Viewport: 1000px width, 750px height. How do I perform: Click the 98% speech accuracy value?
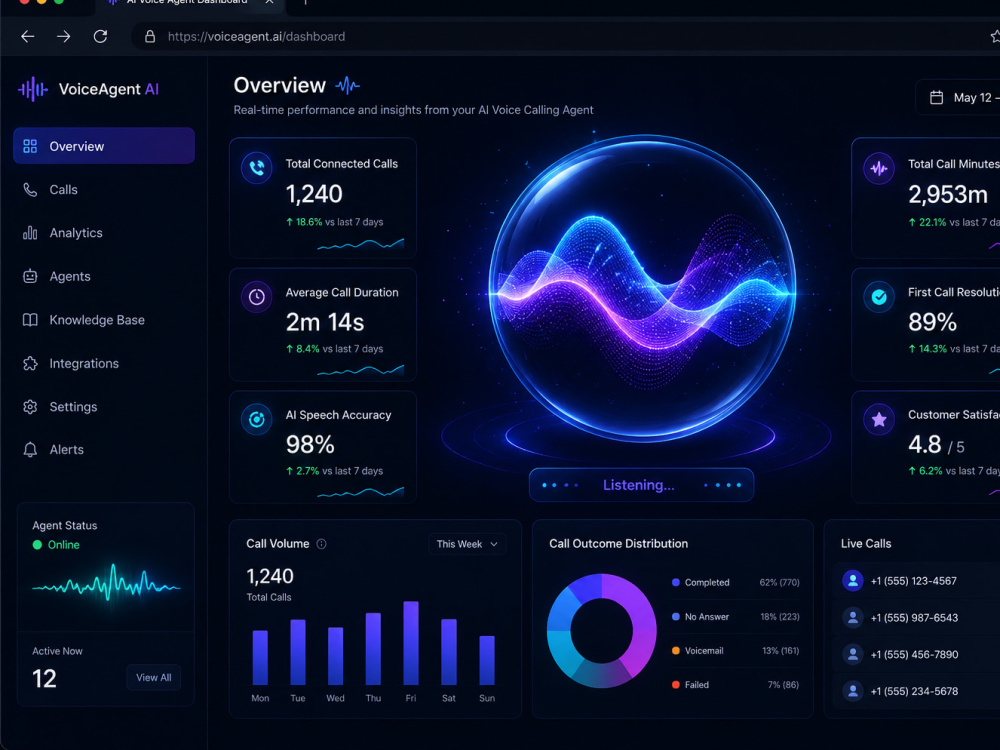point(310,445)
